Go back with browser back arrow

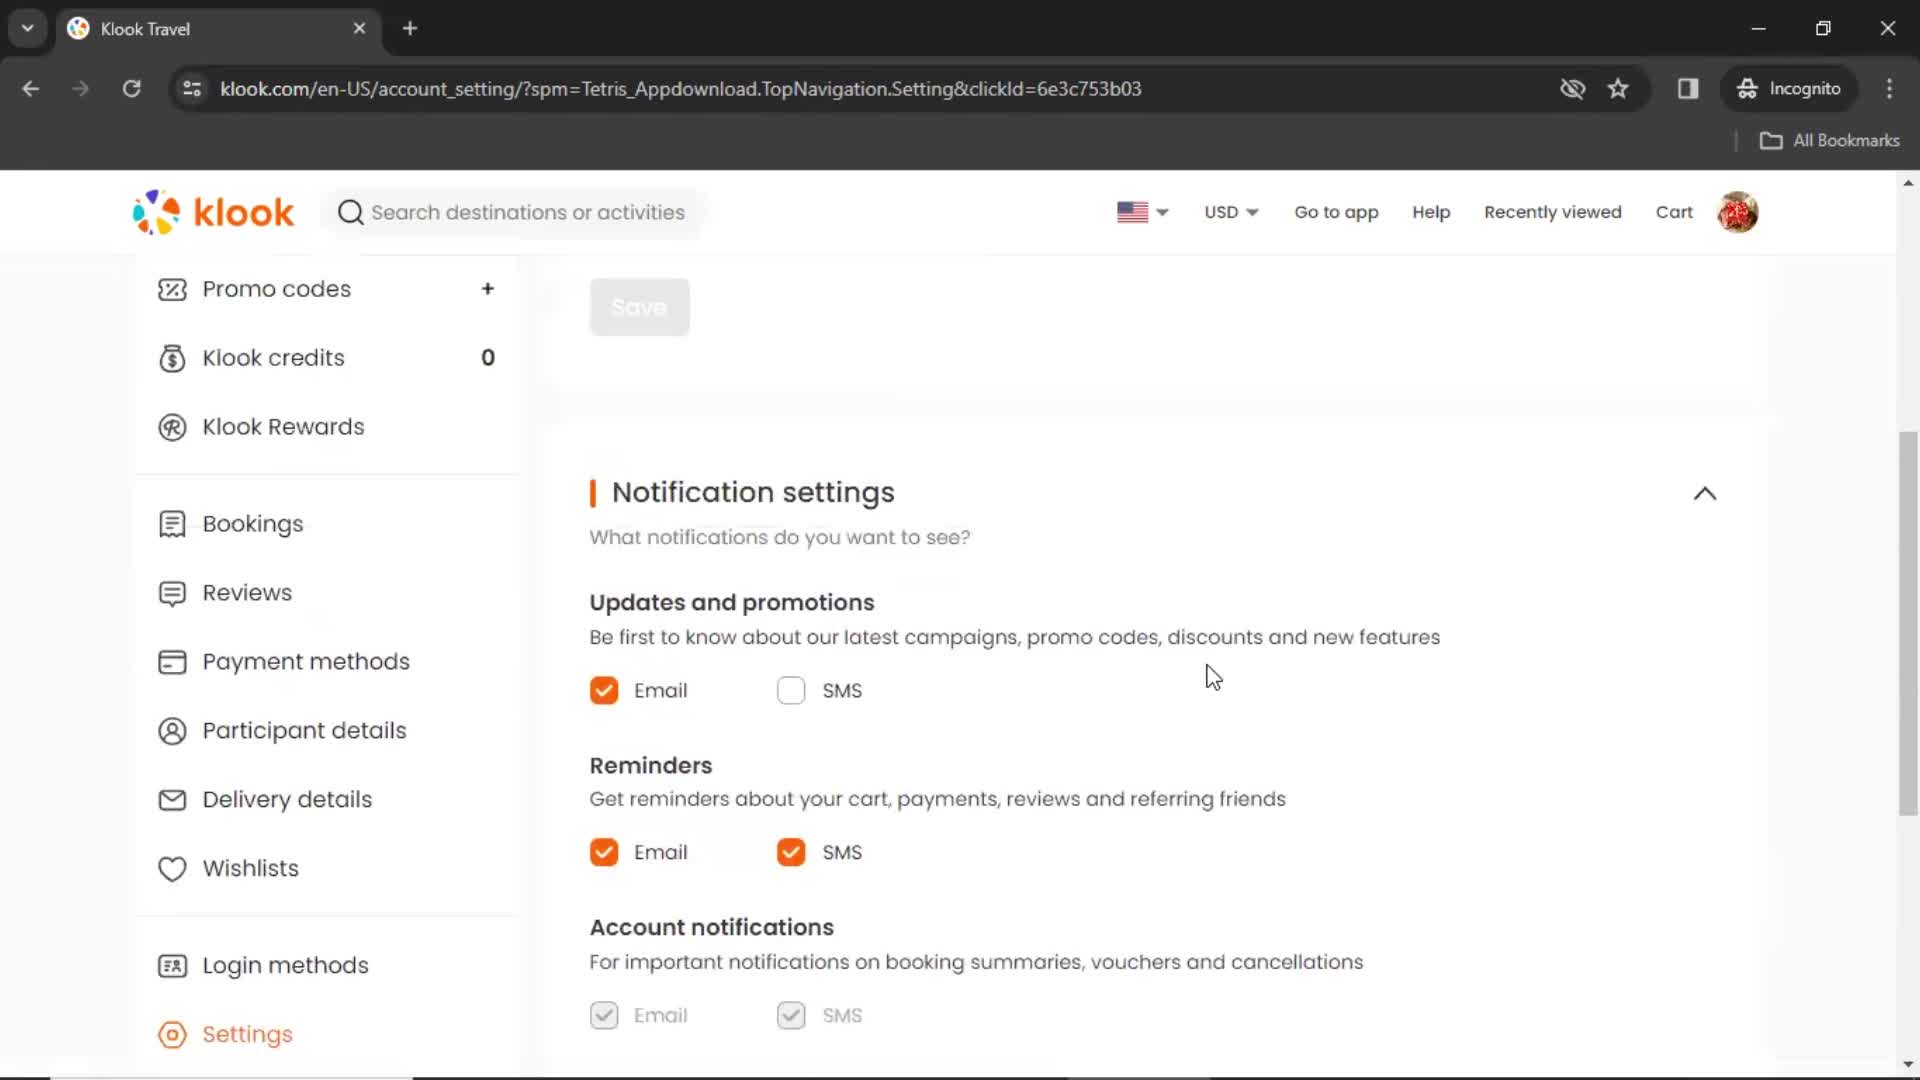31,89
